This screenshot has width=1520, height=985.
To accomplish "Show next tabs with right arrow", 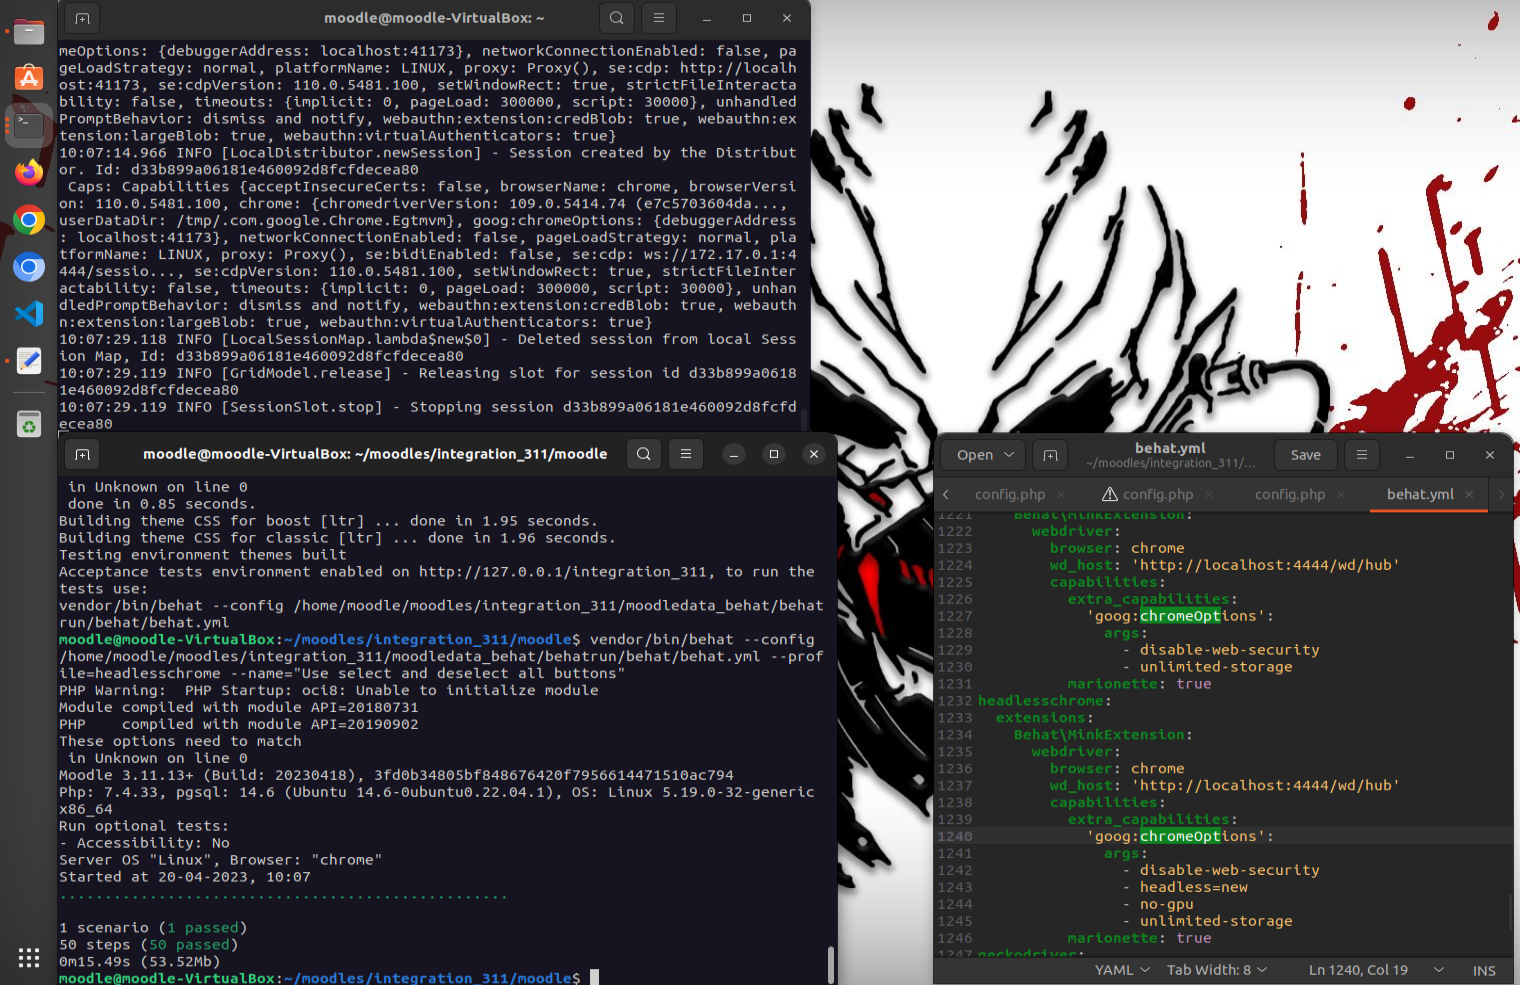I will [1501, 495].
